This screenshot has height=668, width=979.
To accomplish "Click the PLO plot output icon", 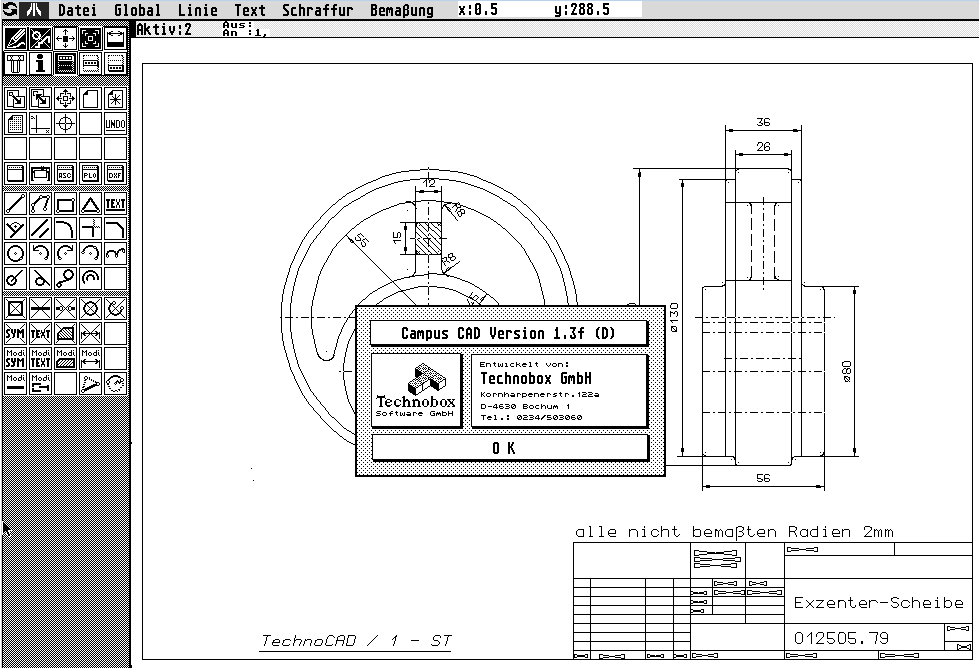I will [x=90, y=173].
